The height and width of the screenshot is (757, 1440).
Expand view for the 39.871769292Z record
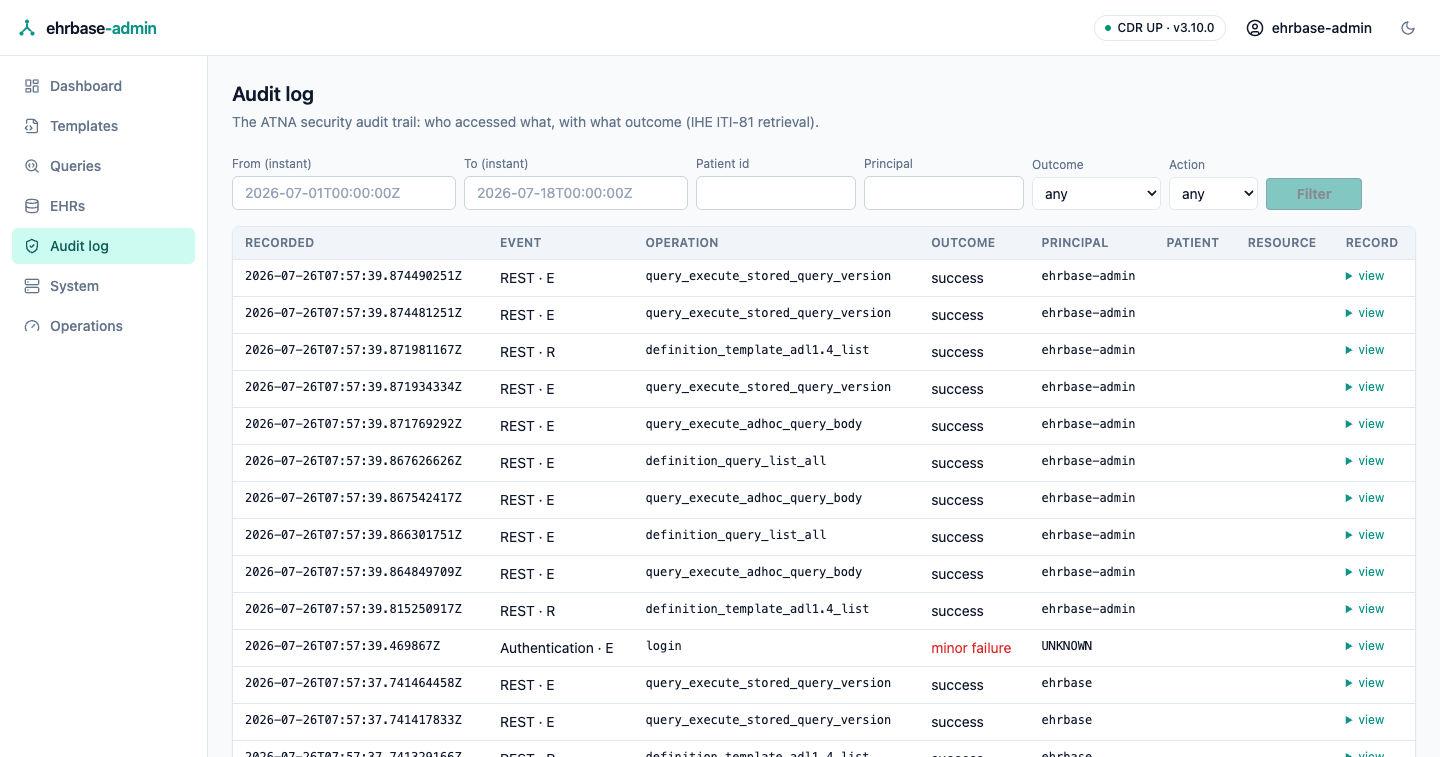pyautogui.click(x=1365, y=424)
